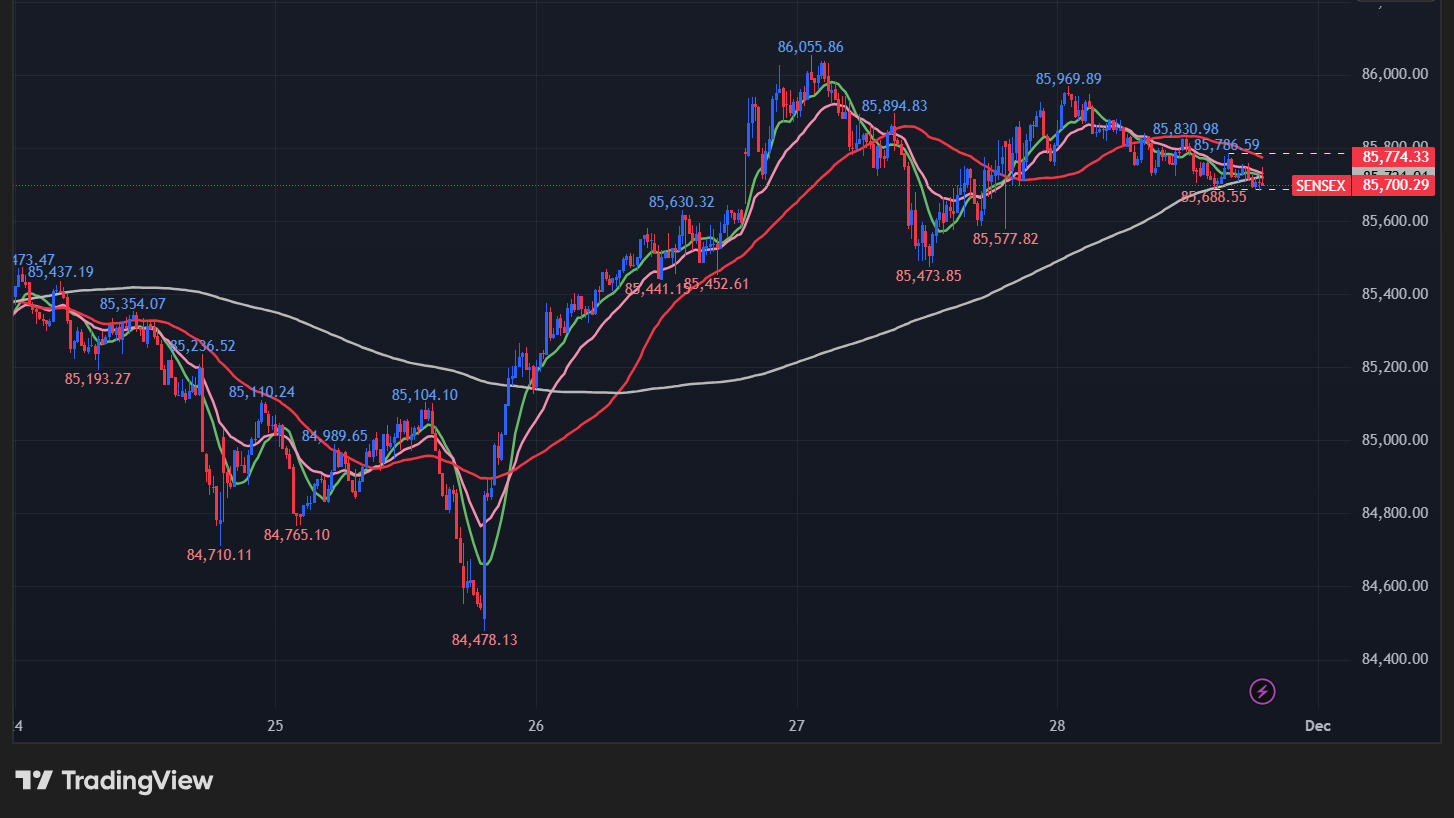Screen dimensions: 1454x818
Task: Select date 28 on the time axis
Action: pos(1058,725)
